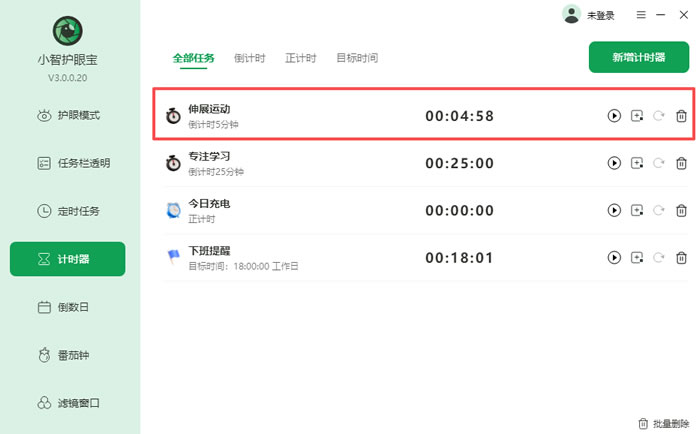The image size is (700, 434).
Task: Click the edit icon for 专注学习 timer
Action: coord(637,163)
